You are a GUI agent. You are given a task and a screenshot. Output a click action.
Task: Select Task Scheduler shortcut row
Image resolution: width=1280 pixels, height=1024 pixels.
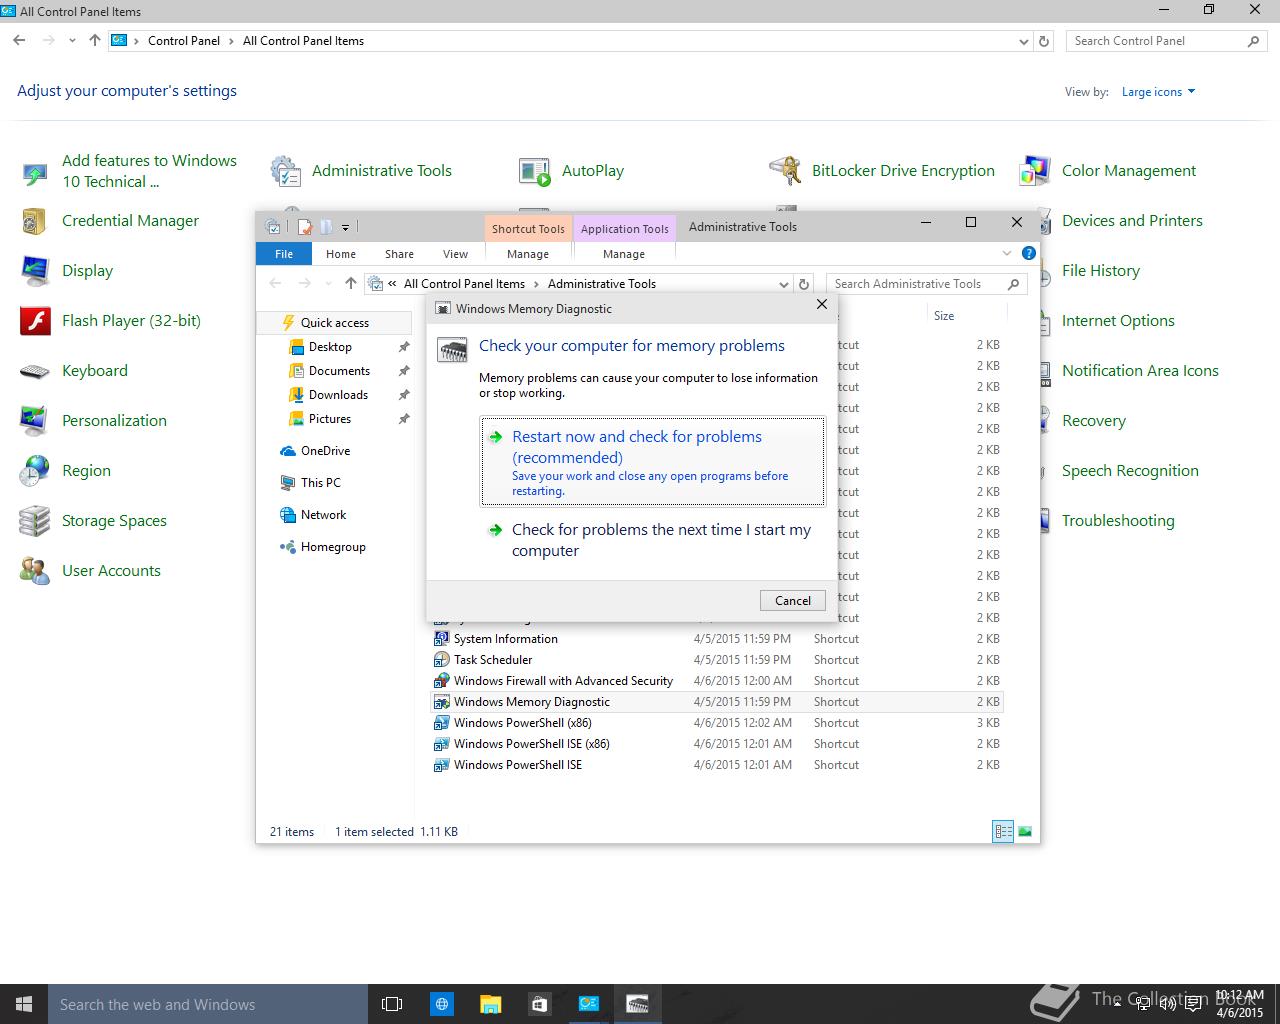click(716, 660)
